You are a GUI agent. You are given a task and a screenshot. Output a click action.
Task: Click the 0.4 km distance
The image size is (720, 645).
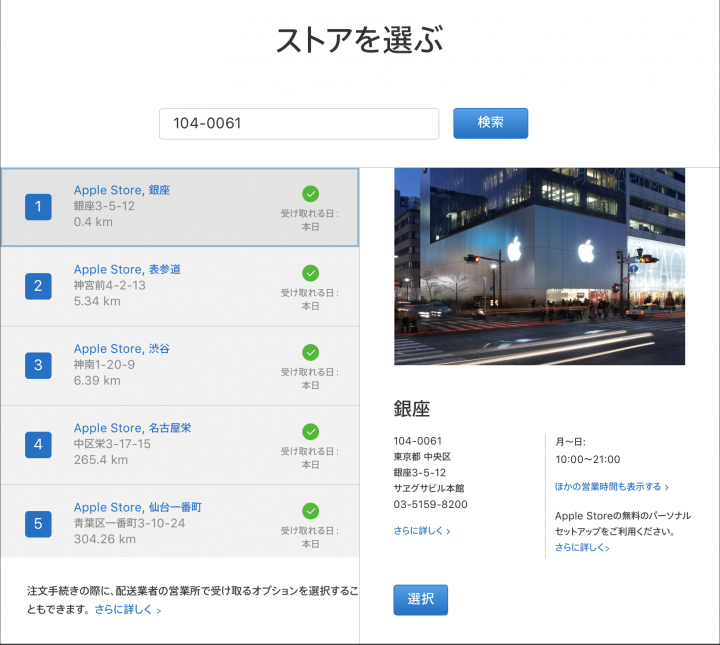93,222
